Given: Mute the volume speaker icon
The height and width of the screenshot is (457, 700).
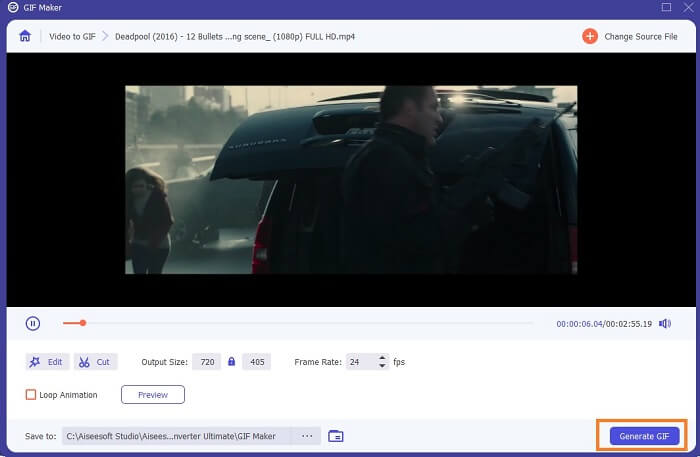Looking at the screenshot, I should click(665, 324).
